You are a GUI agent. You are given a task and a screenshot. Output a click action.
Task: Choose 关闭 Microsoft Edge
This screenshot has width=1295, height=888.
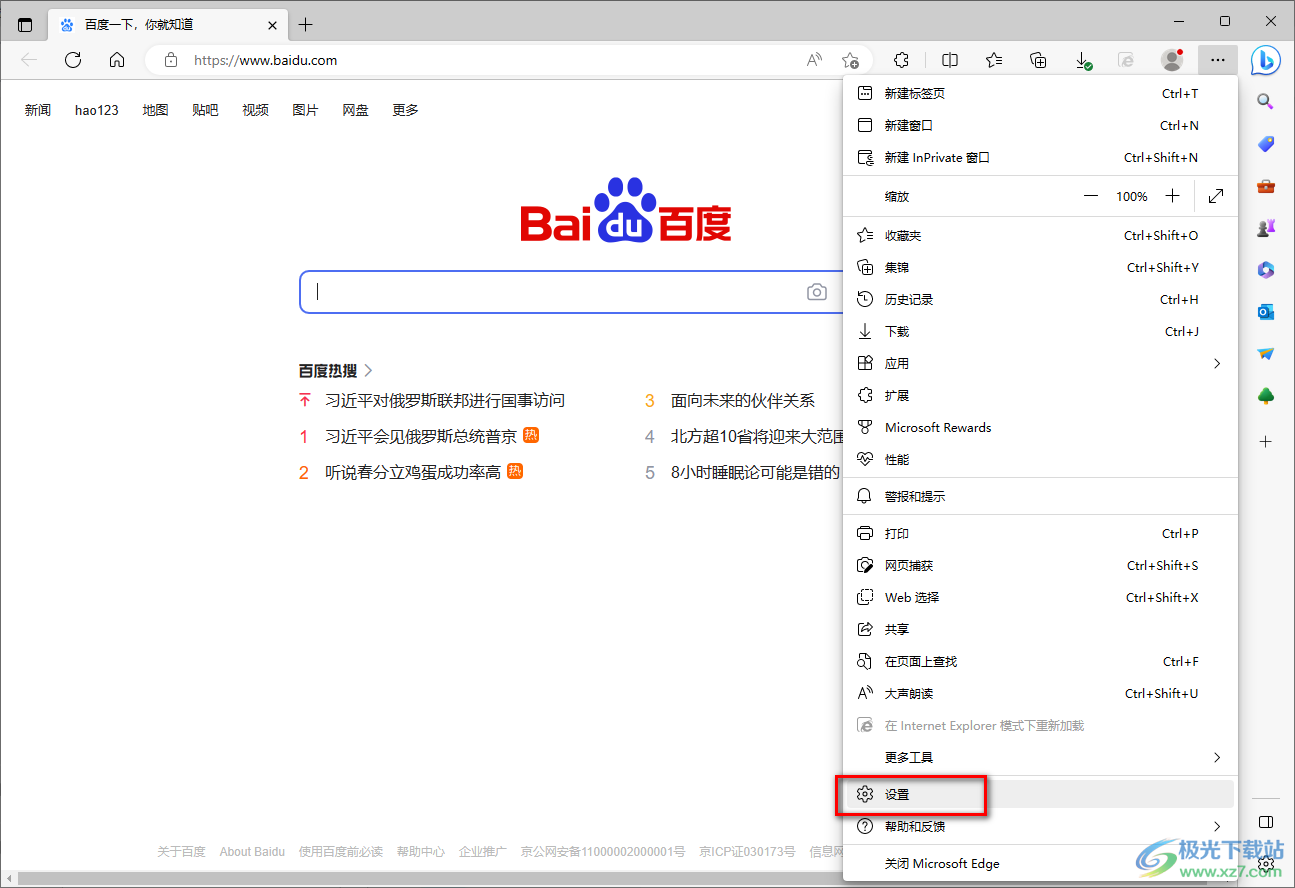[x=1040, y=863]
